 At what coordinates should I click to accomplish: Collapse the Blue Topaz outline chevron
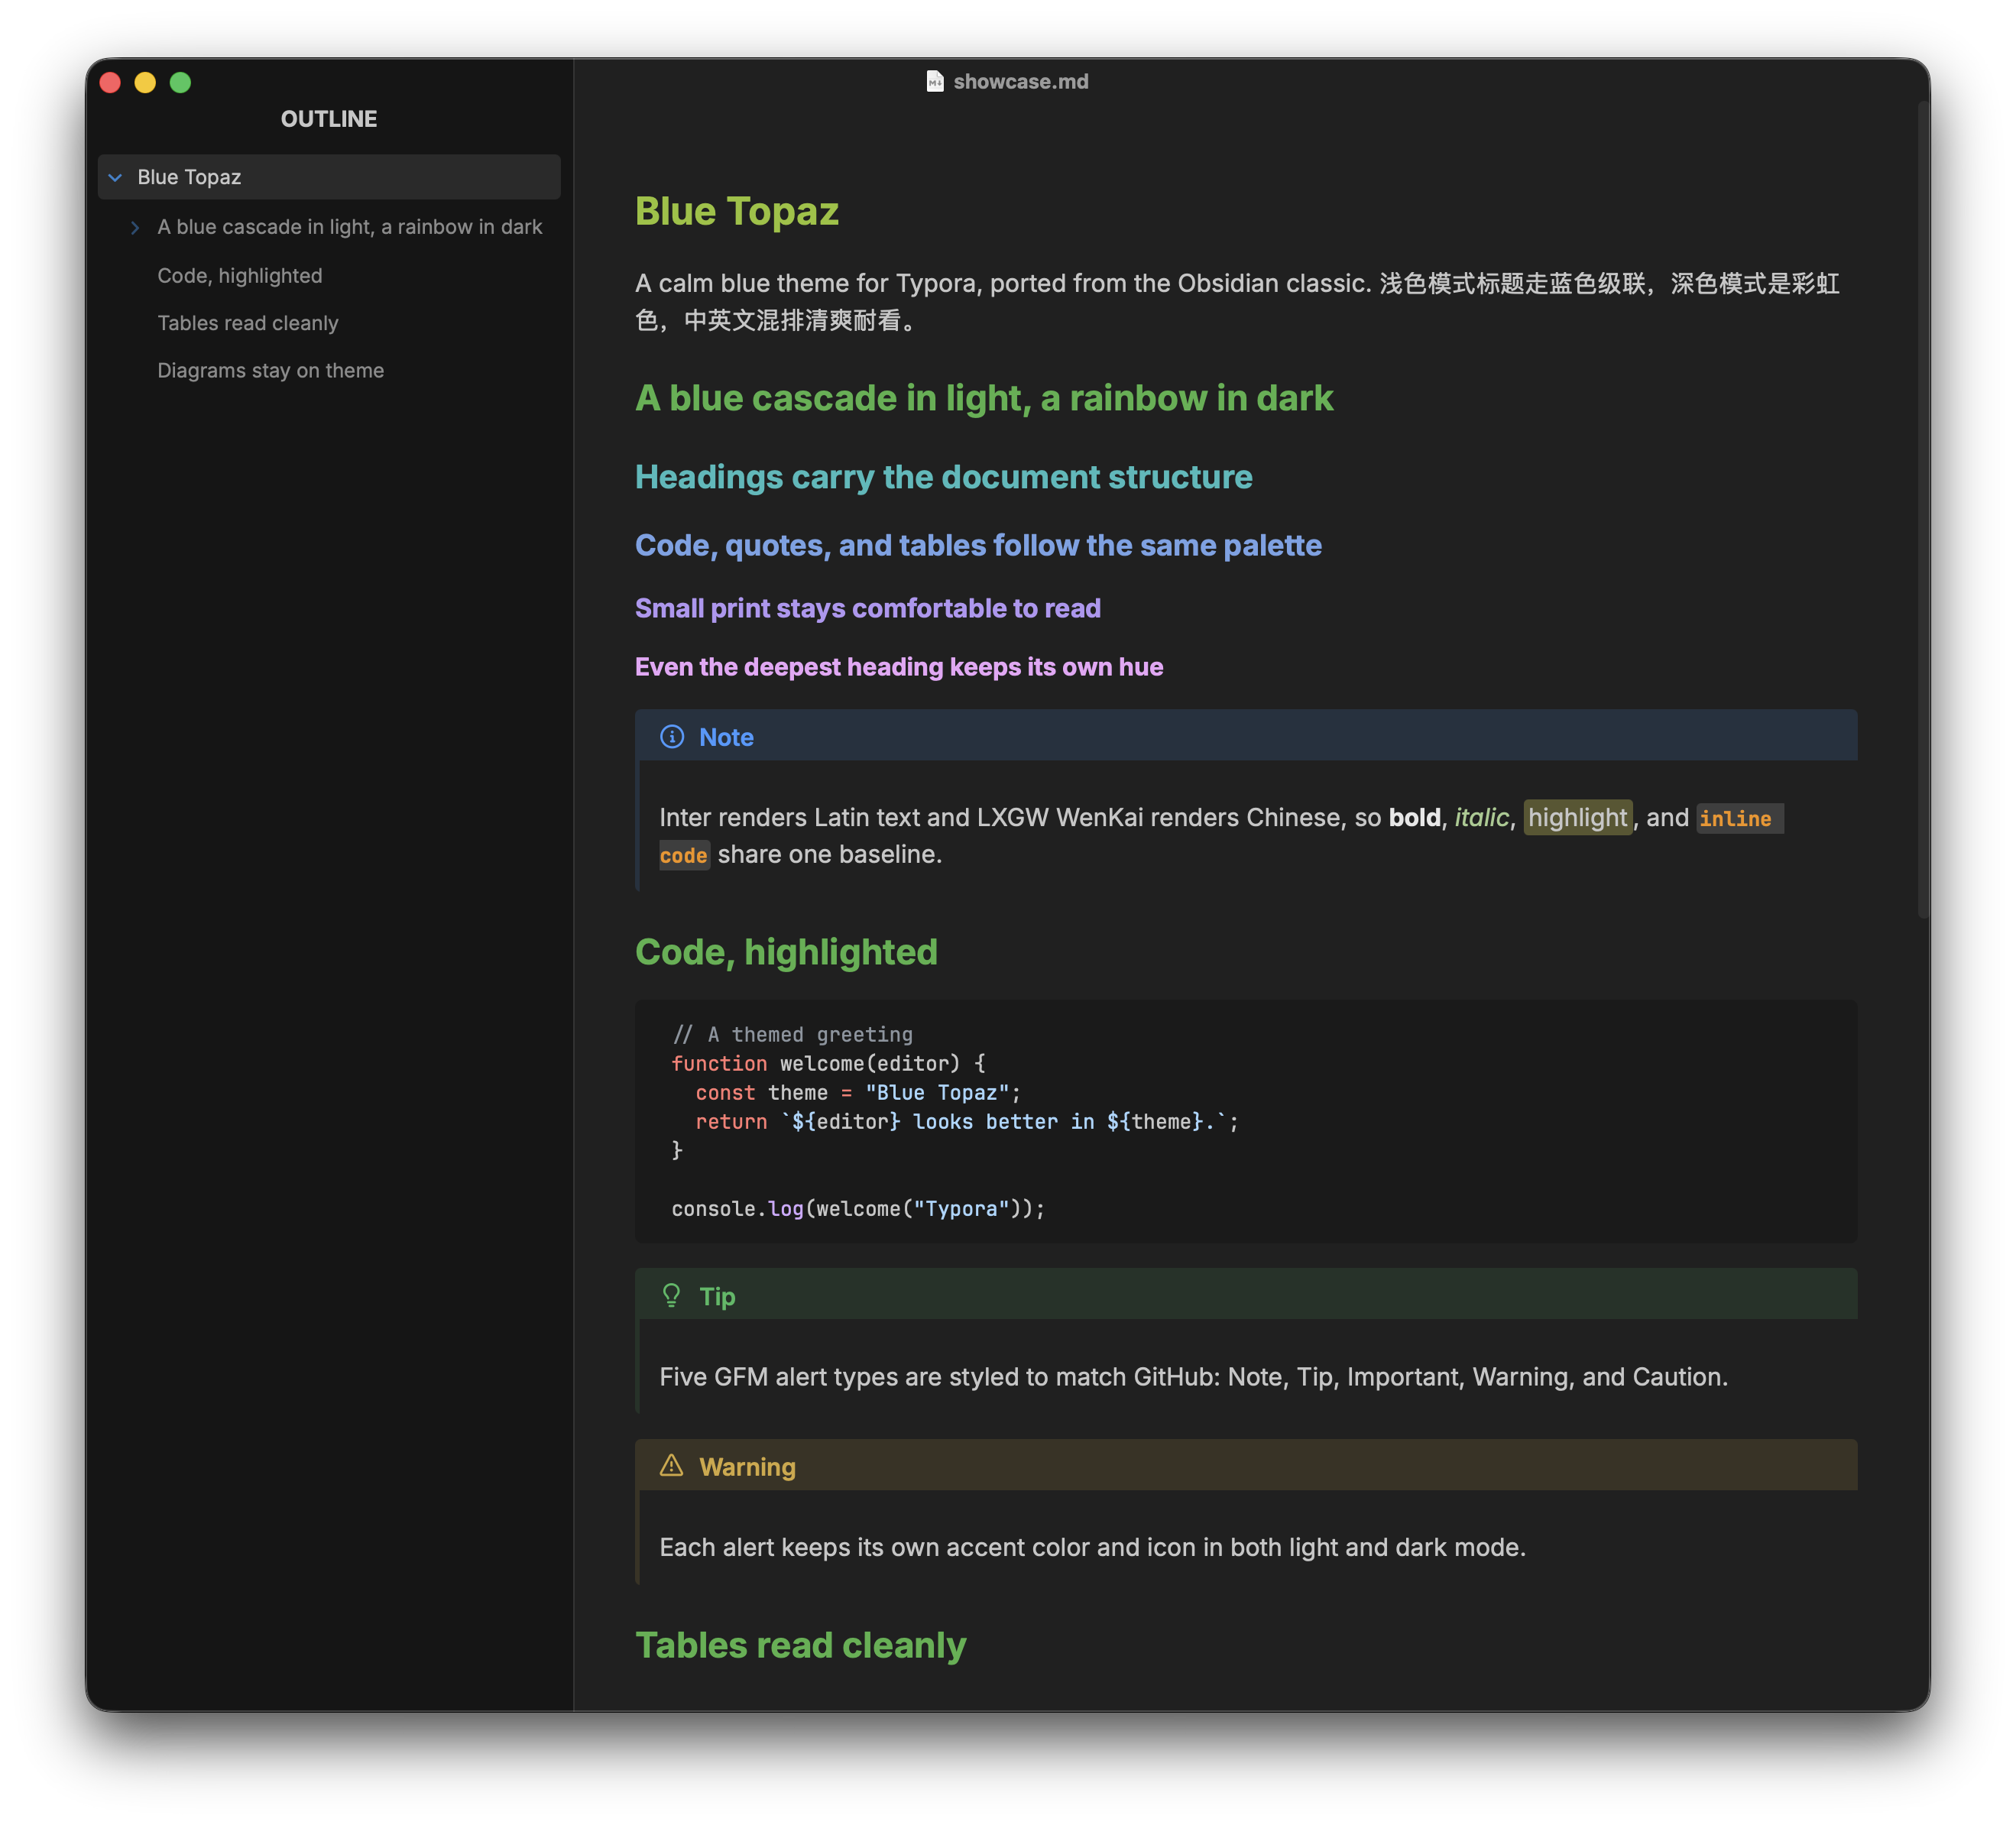(x=115, y=177)
